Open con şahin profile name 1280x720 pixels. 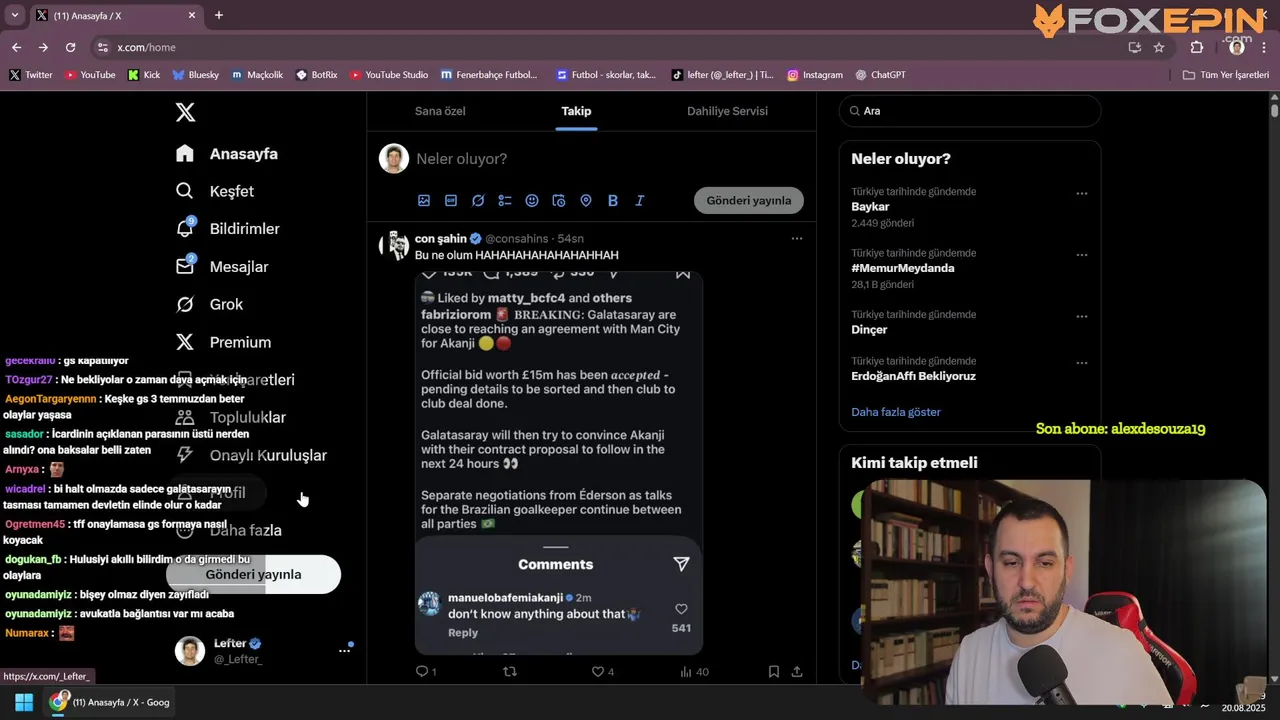tap(441, 238)
